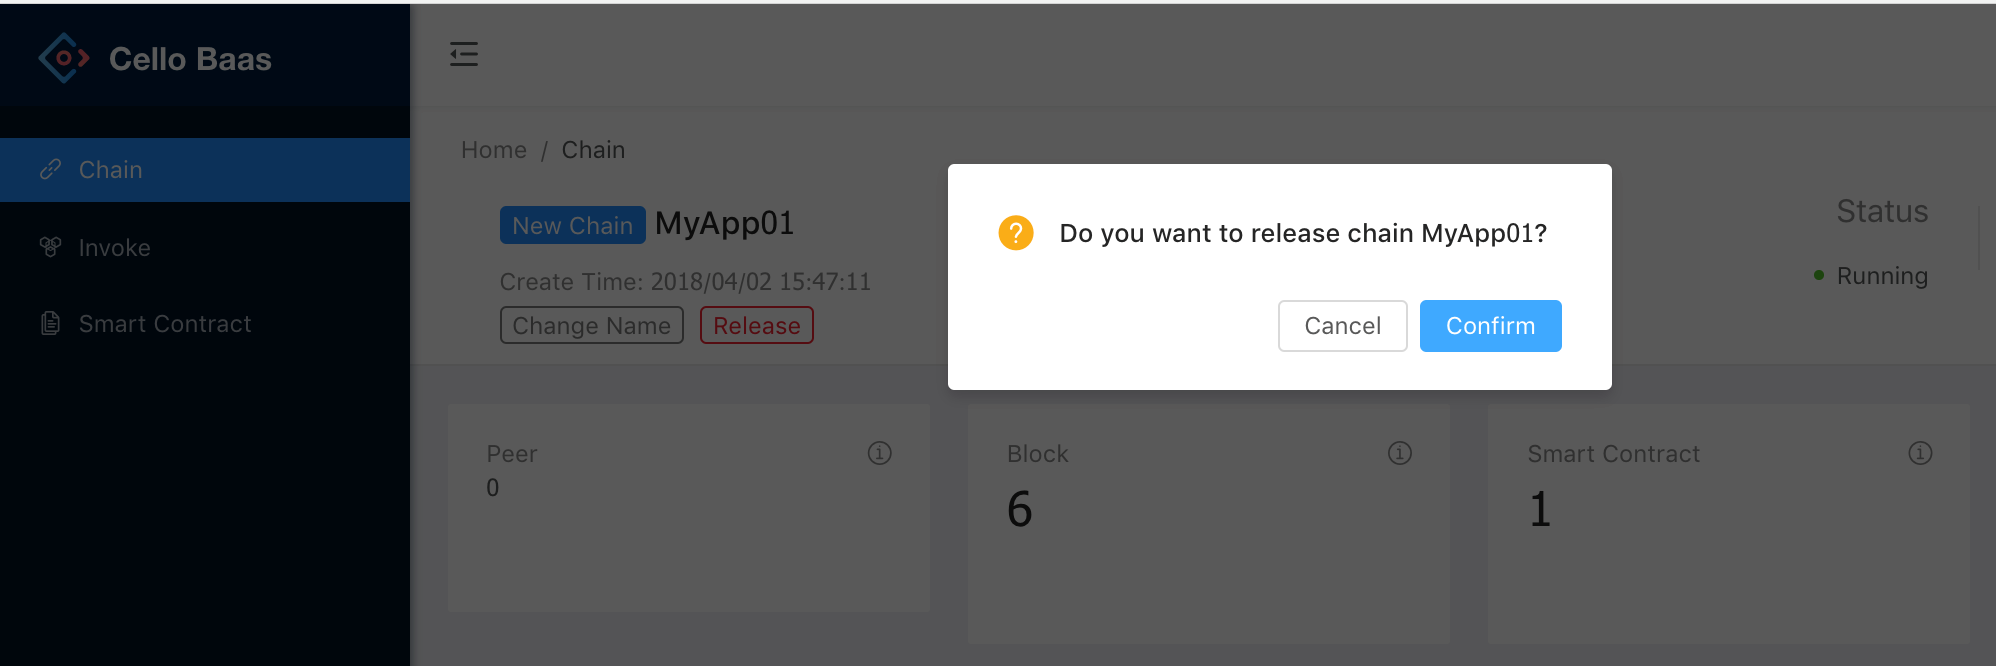Click the Smart Contract document icon
Viewport: 1996px width, 666px height.
pos(50,323)
